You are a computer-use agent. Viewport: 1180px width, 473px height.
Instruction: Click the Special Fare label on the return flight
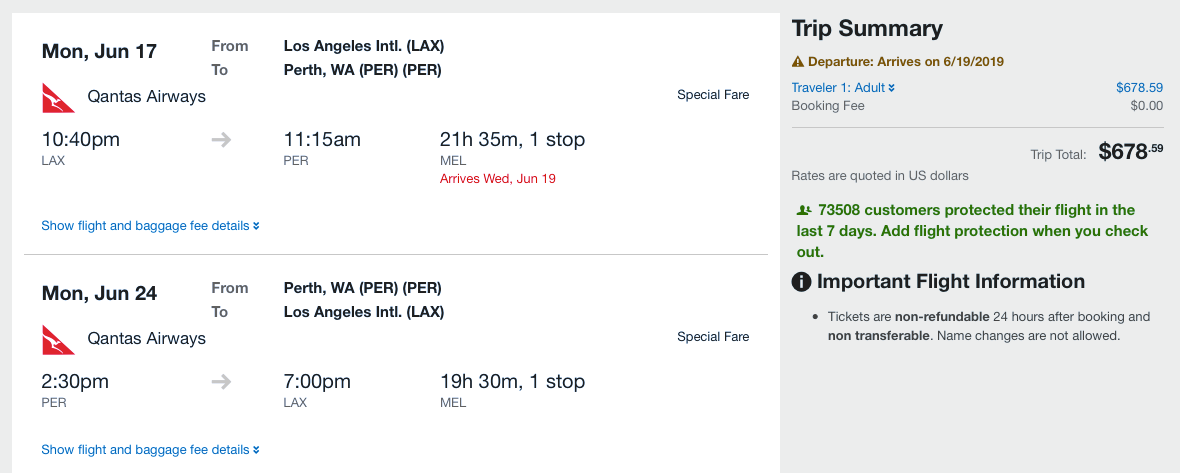pos(713,337)
